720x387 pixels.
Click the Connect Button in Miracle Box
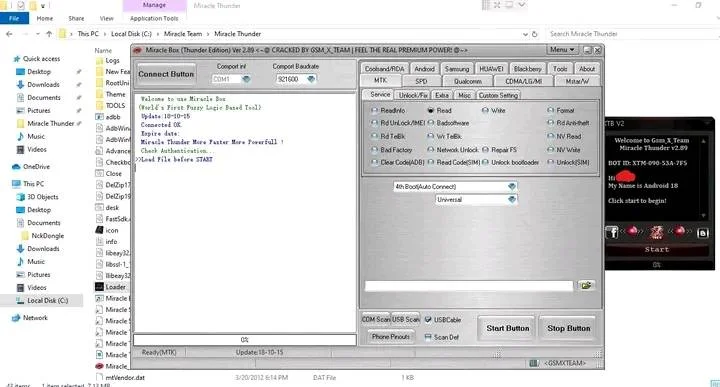pyautogui.click(x=166, y=74)
